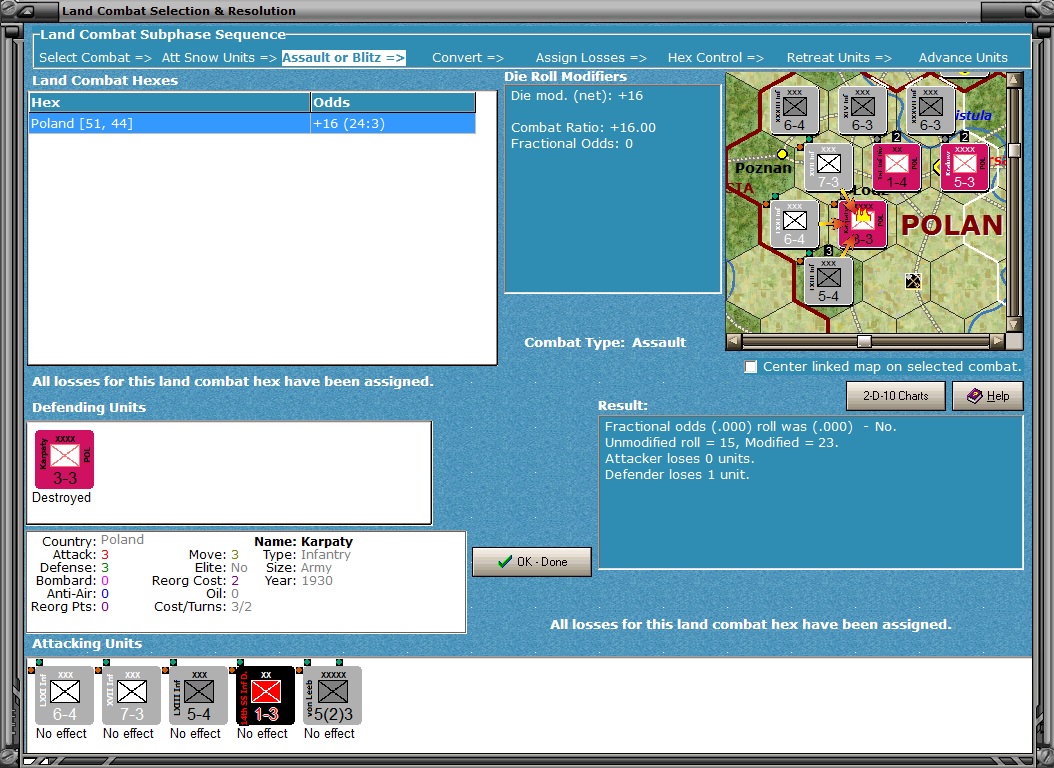Select destroyed Karpaty 3-3 defending unit

tap(65, 460)
